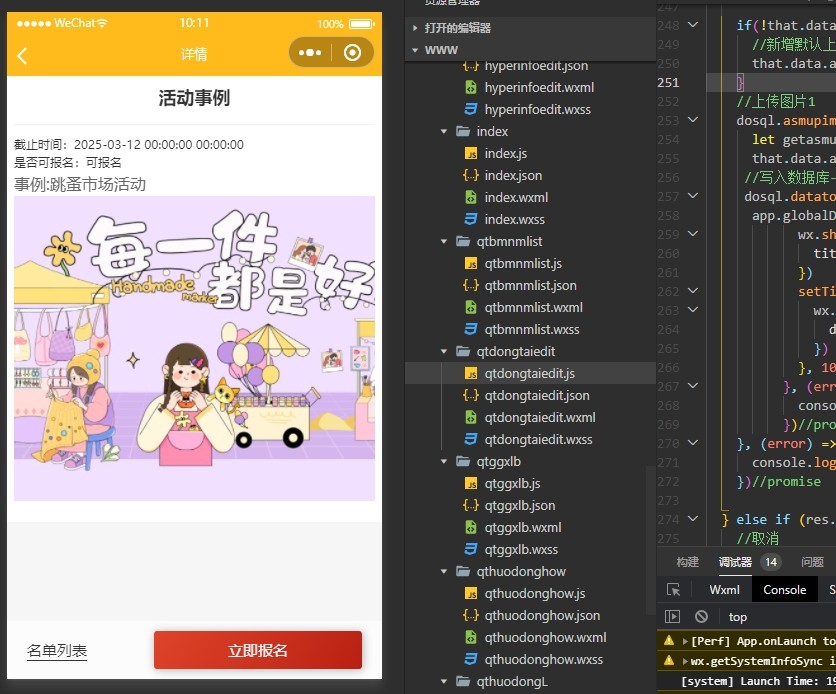The image size is (836, 694).
Task: Open index.wxml file
Action: click(x=516, y=197)
